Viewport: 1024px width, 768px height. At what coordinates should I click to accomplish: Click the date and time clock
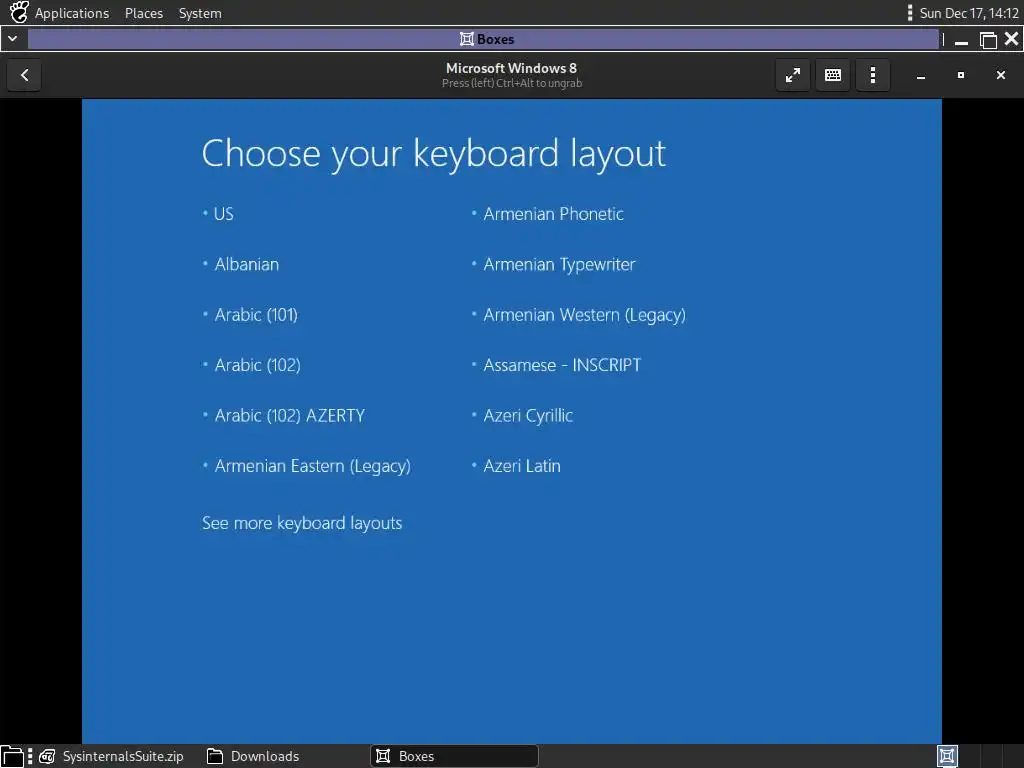point(968,13)
